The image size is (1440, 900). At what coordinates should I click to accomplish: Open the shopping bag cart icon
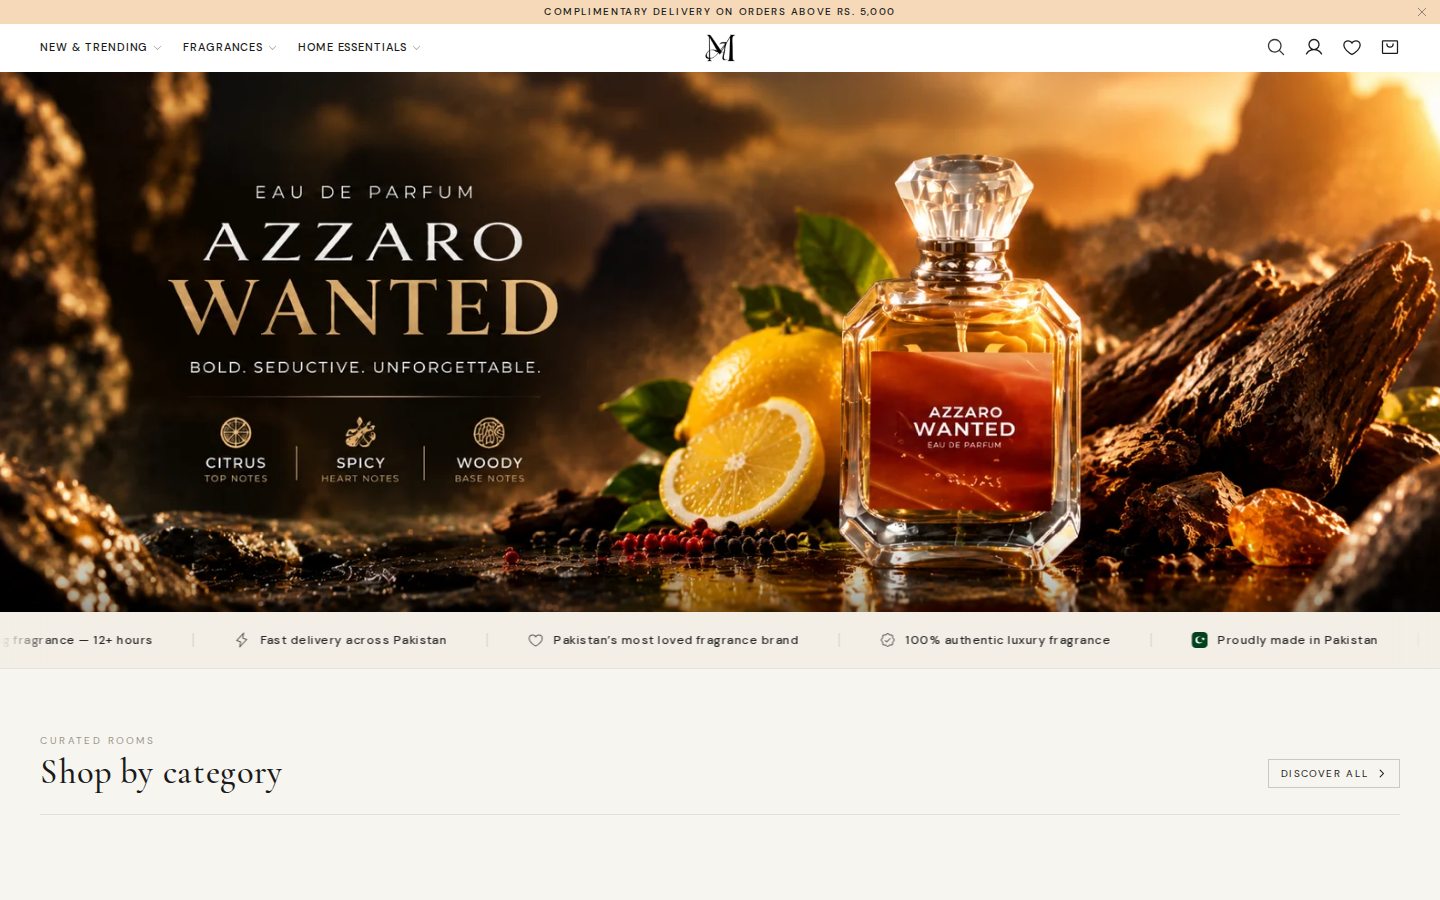click(x=1390, y=47)
